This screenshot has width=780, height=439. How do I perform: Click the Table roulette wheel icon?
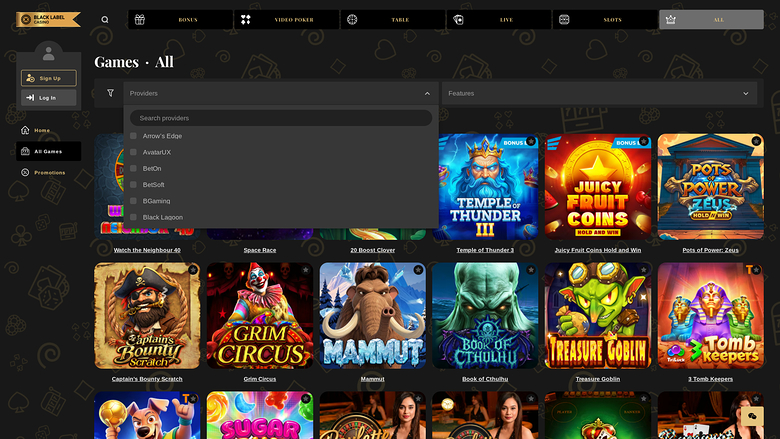(352, 19)
